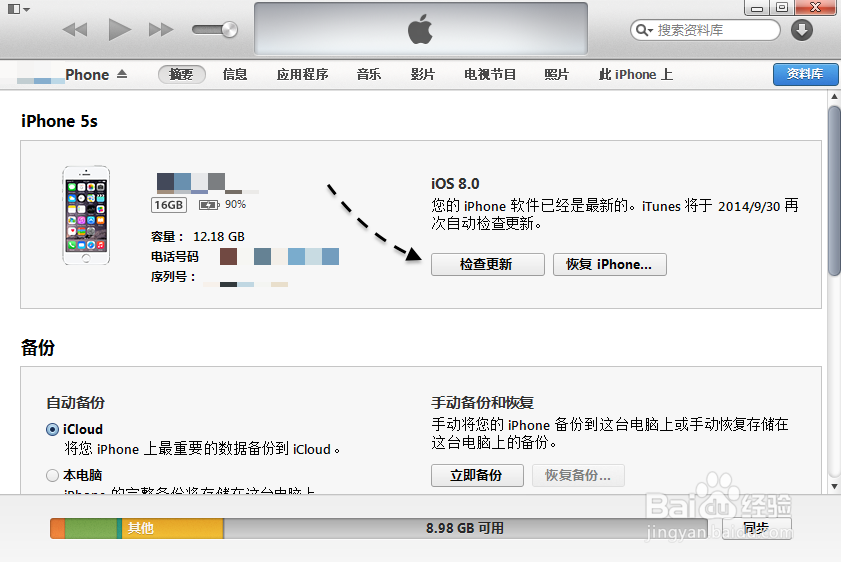Switch to the 信息 tab
The width and height of the screenshot is (841, 562).
click(234, 75)
